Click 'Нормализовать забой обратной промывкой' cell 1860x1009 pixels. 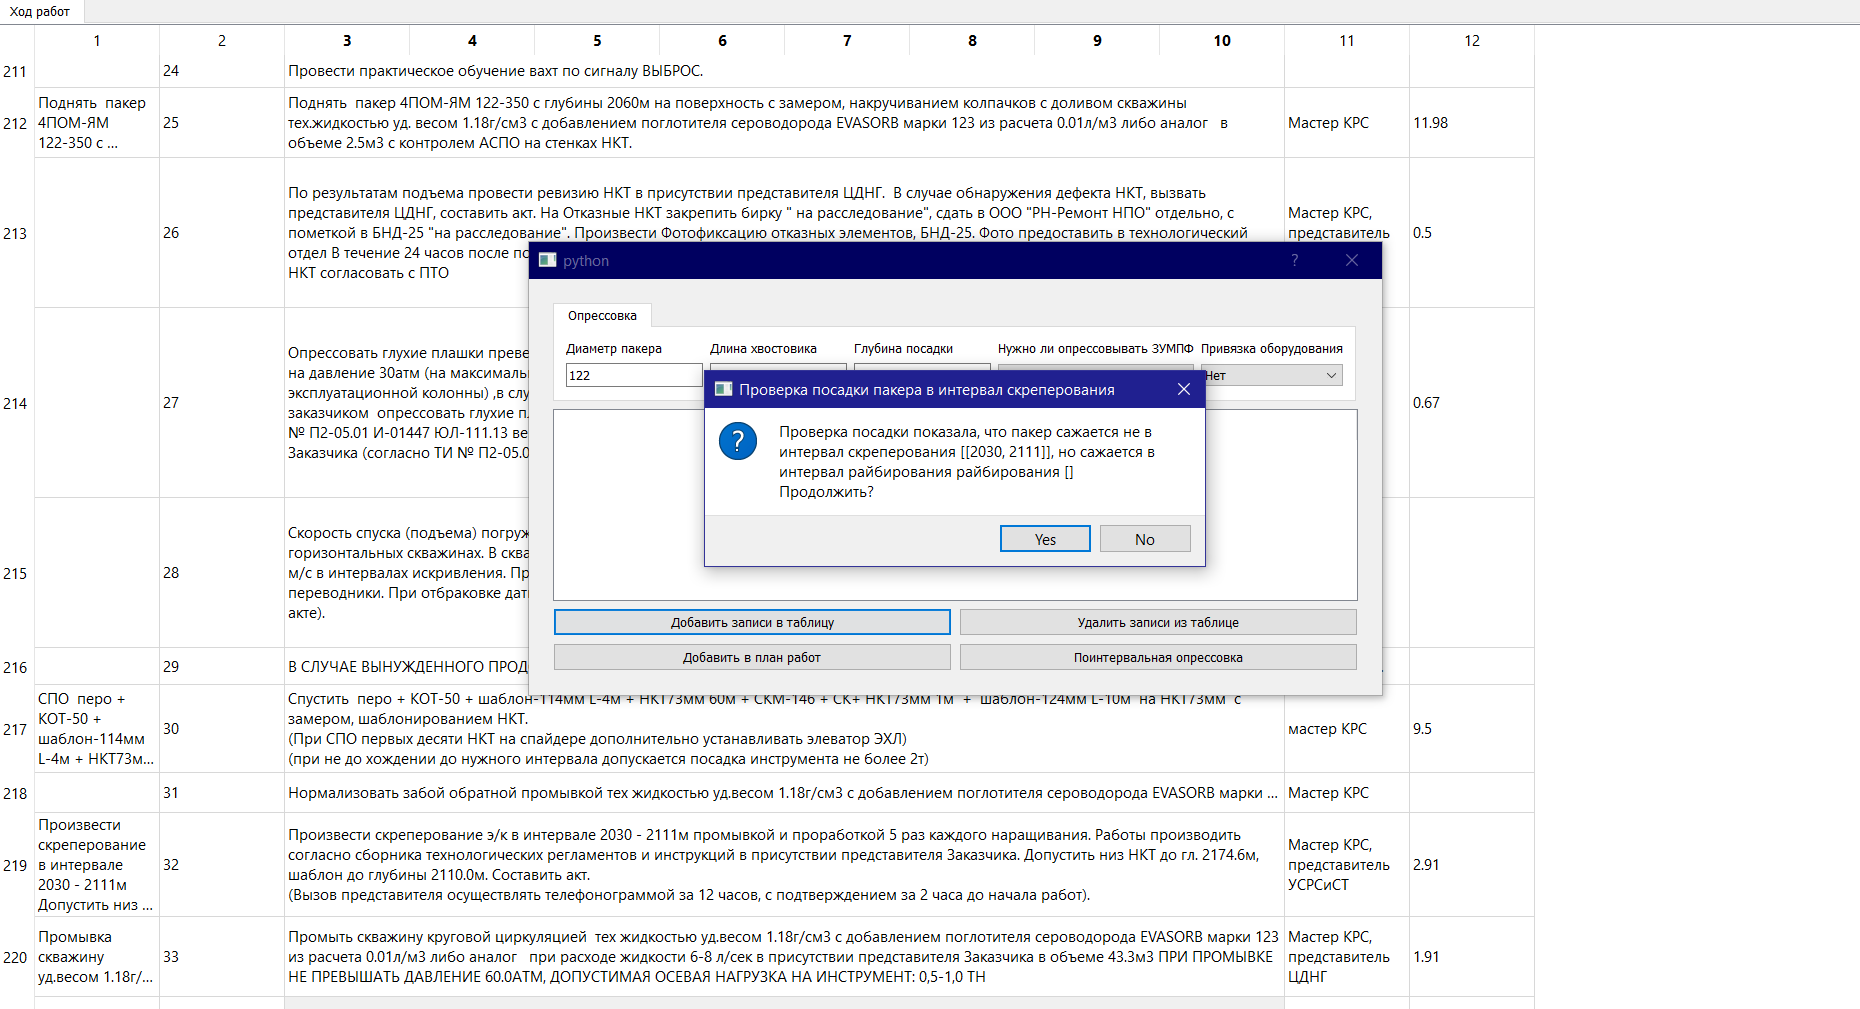click(x=784, y=793)
